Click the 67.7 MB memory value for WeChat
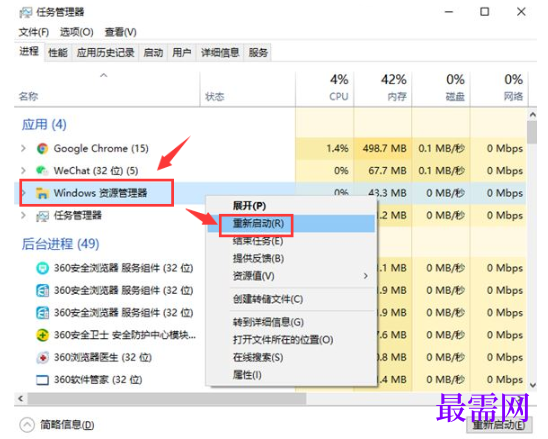Image resolution: width=548 pixels, height=439 pixels. 387,171
